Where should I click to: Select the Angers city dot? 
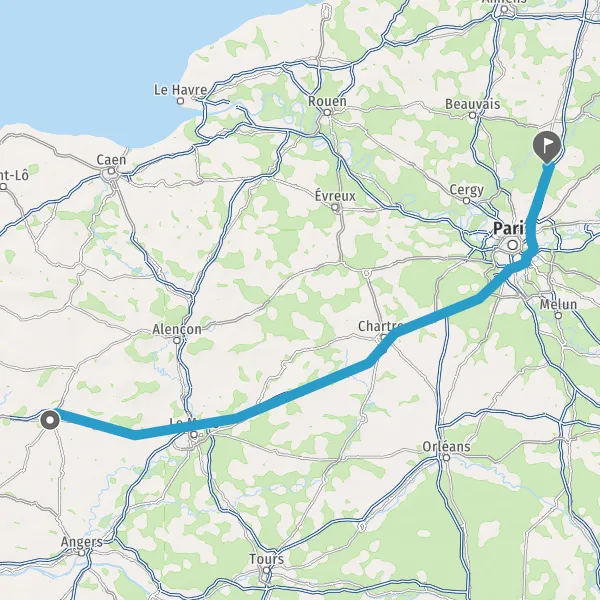(82, 553)
